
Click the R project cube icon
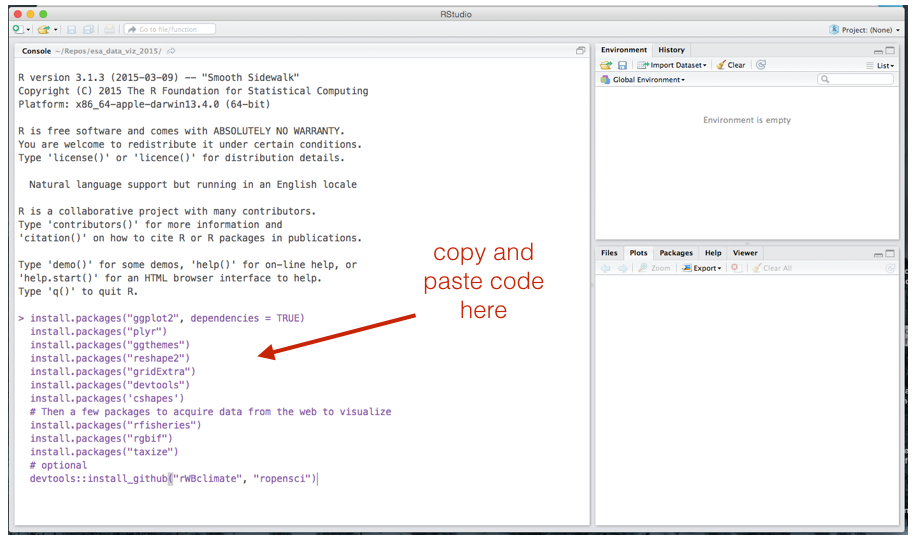(834, 29)
